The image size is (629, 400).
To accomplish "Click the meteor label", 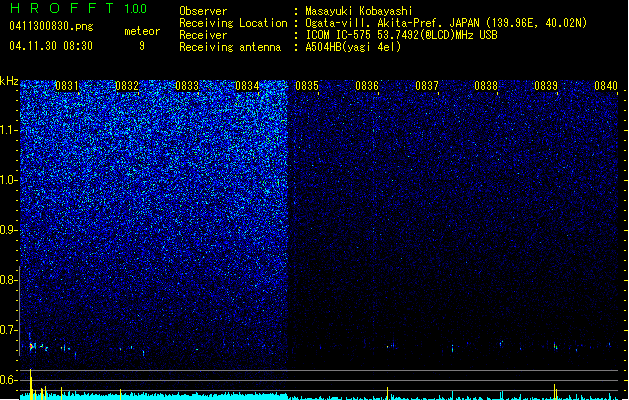I will click(142, 31).
